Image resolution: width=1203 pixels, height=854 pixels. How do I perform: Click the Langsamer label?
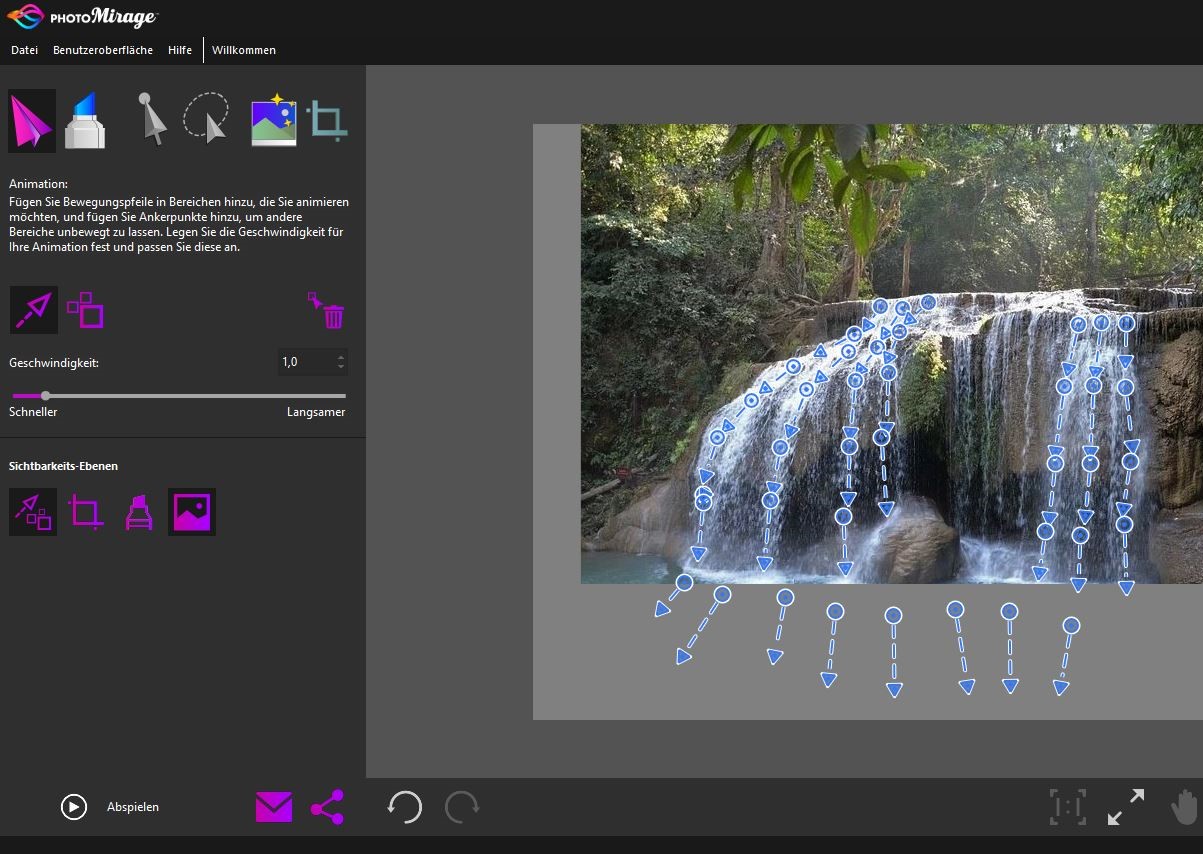[x=316, y=412]
